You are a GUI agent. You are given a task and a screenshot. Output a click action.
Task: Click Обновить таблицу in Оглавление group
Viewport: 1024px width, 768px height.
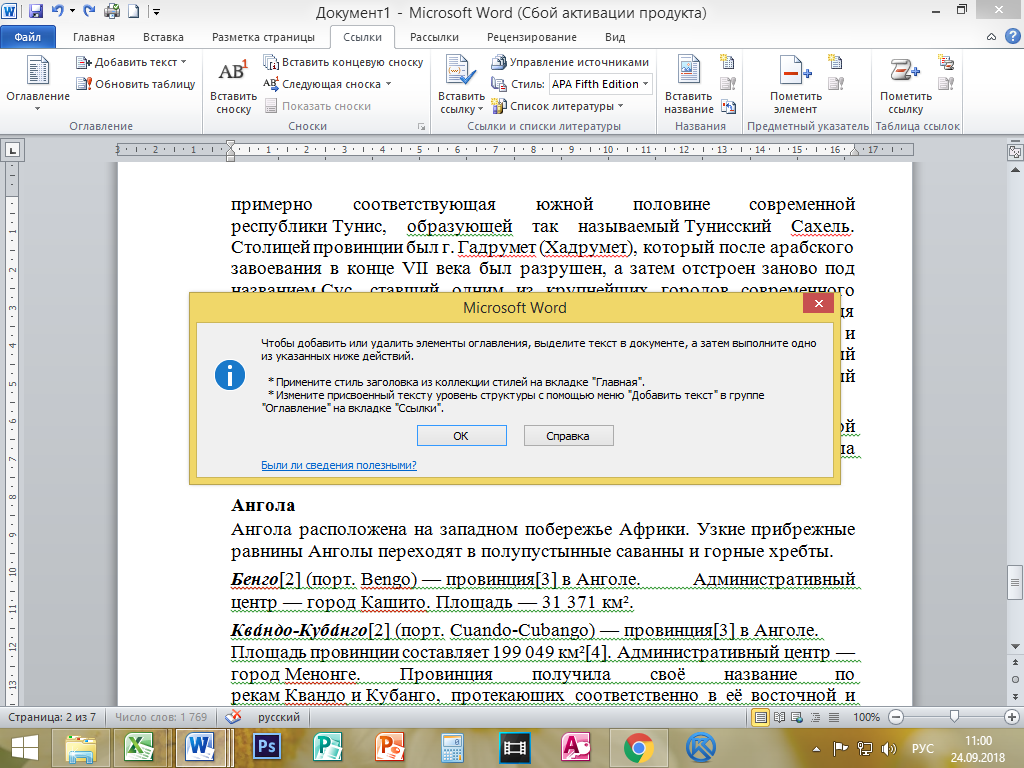(136, 84)
